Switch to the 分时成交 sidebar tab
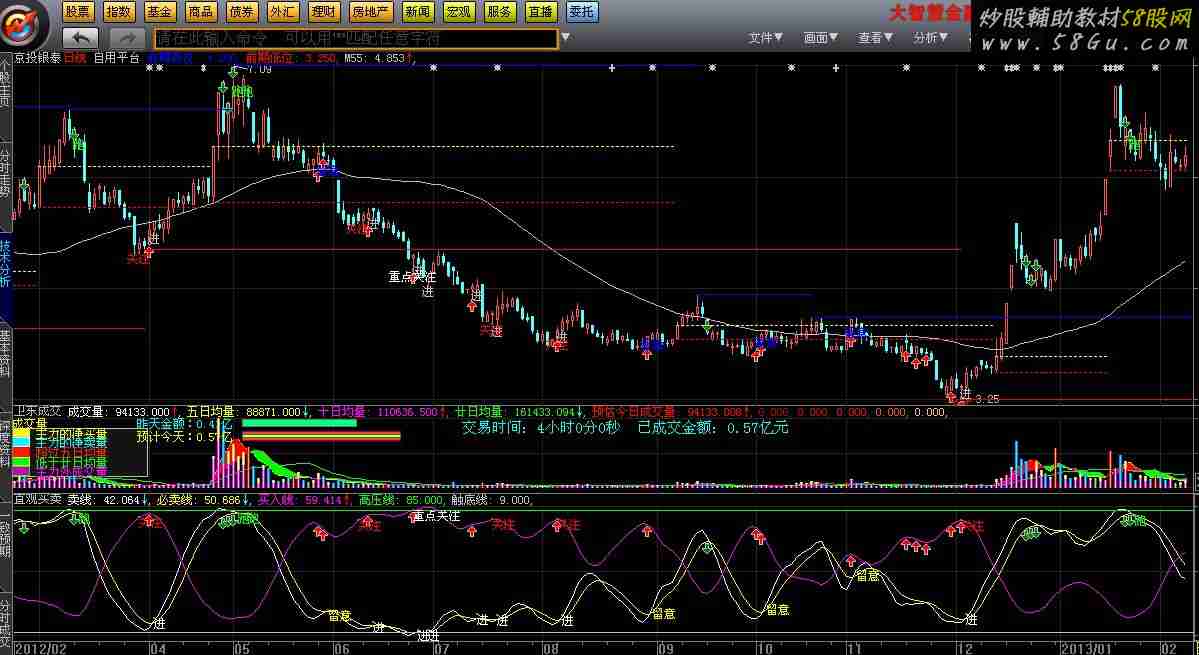This screenshot has height=655, width=1199. pos(6,623)
